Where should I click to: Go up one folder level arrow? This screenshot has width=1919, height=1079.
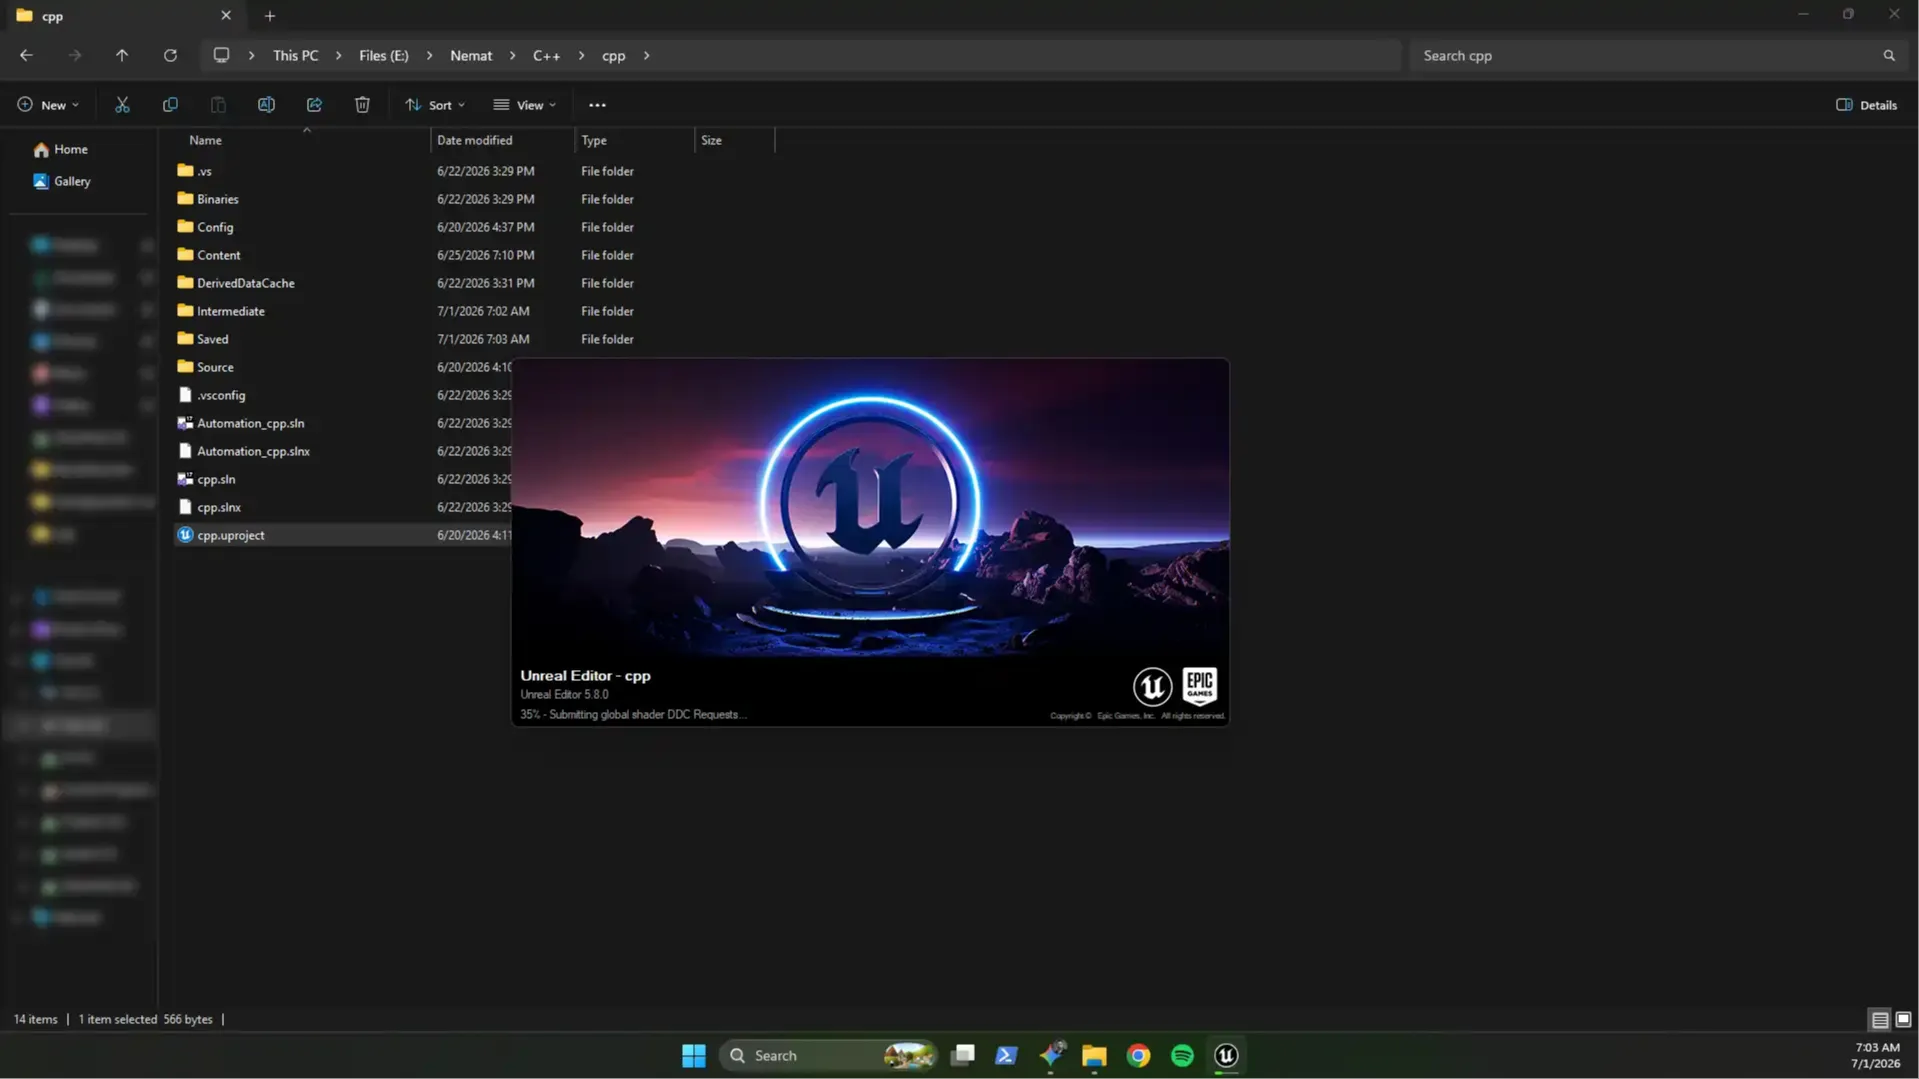pos(122,56)
